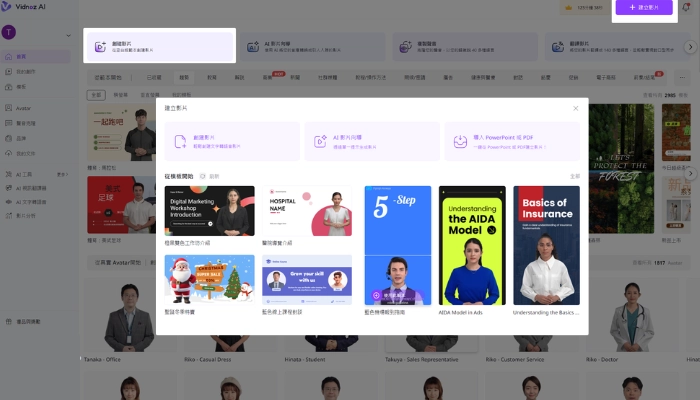
Task: Open the translate video card in top row
Action: pyautogui.click(x=617, y=46)
